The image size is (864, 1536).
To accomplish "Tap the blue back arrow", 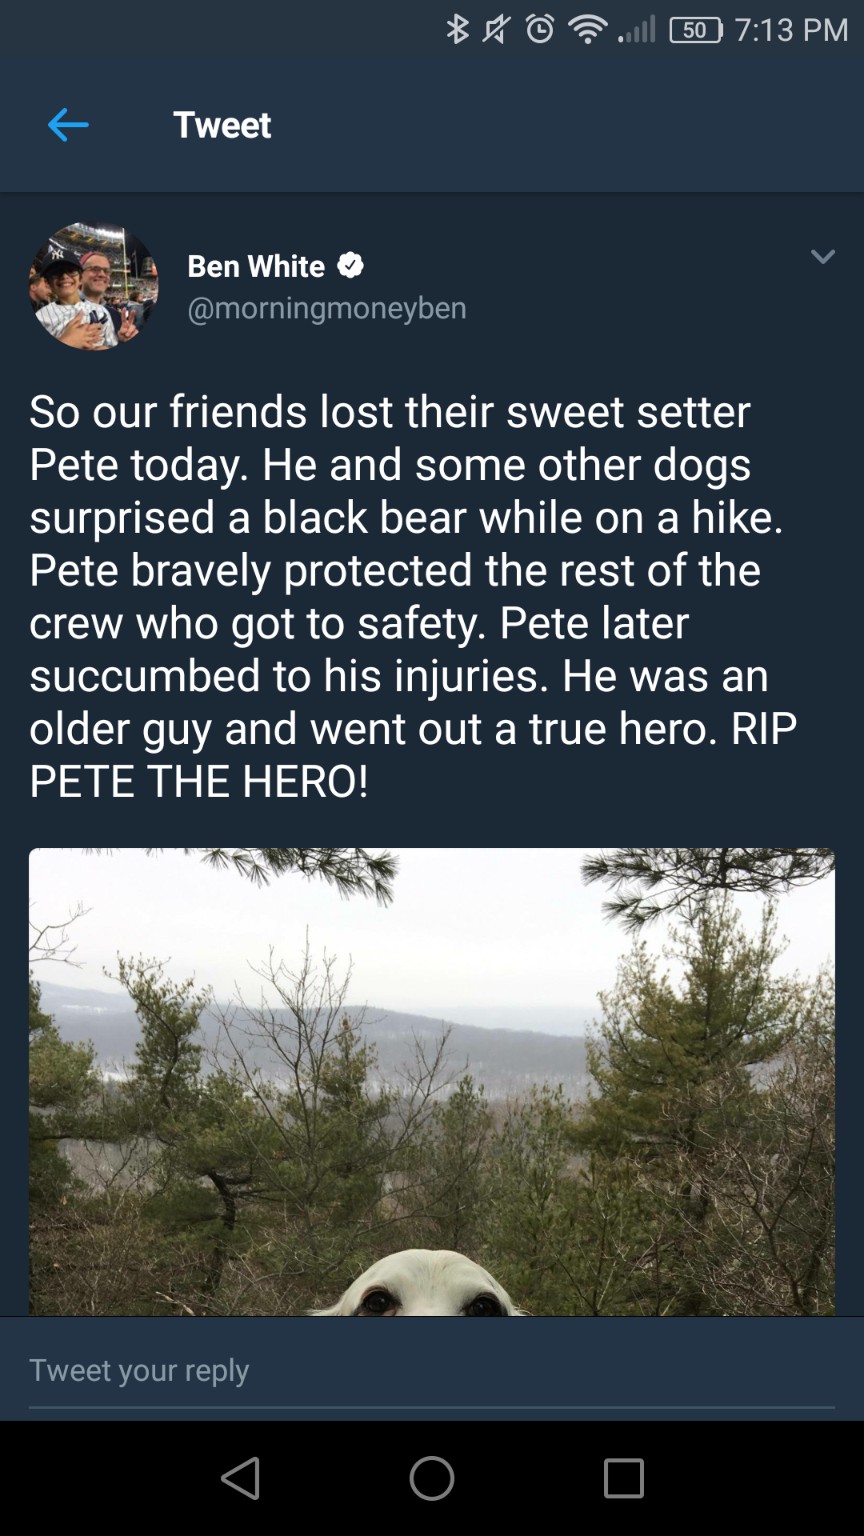I will (68, 125).
